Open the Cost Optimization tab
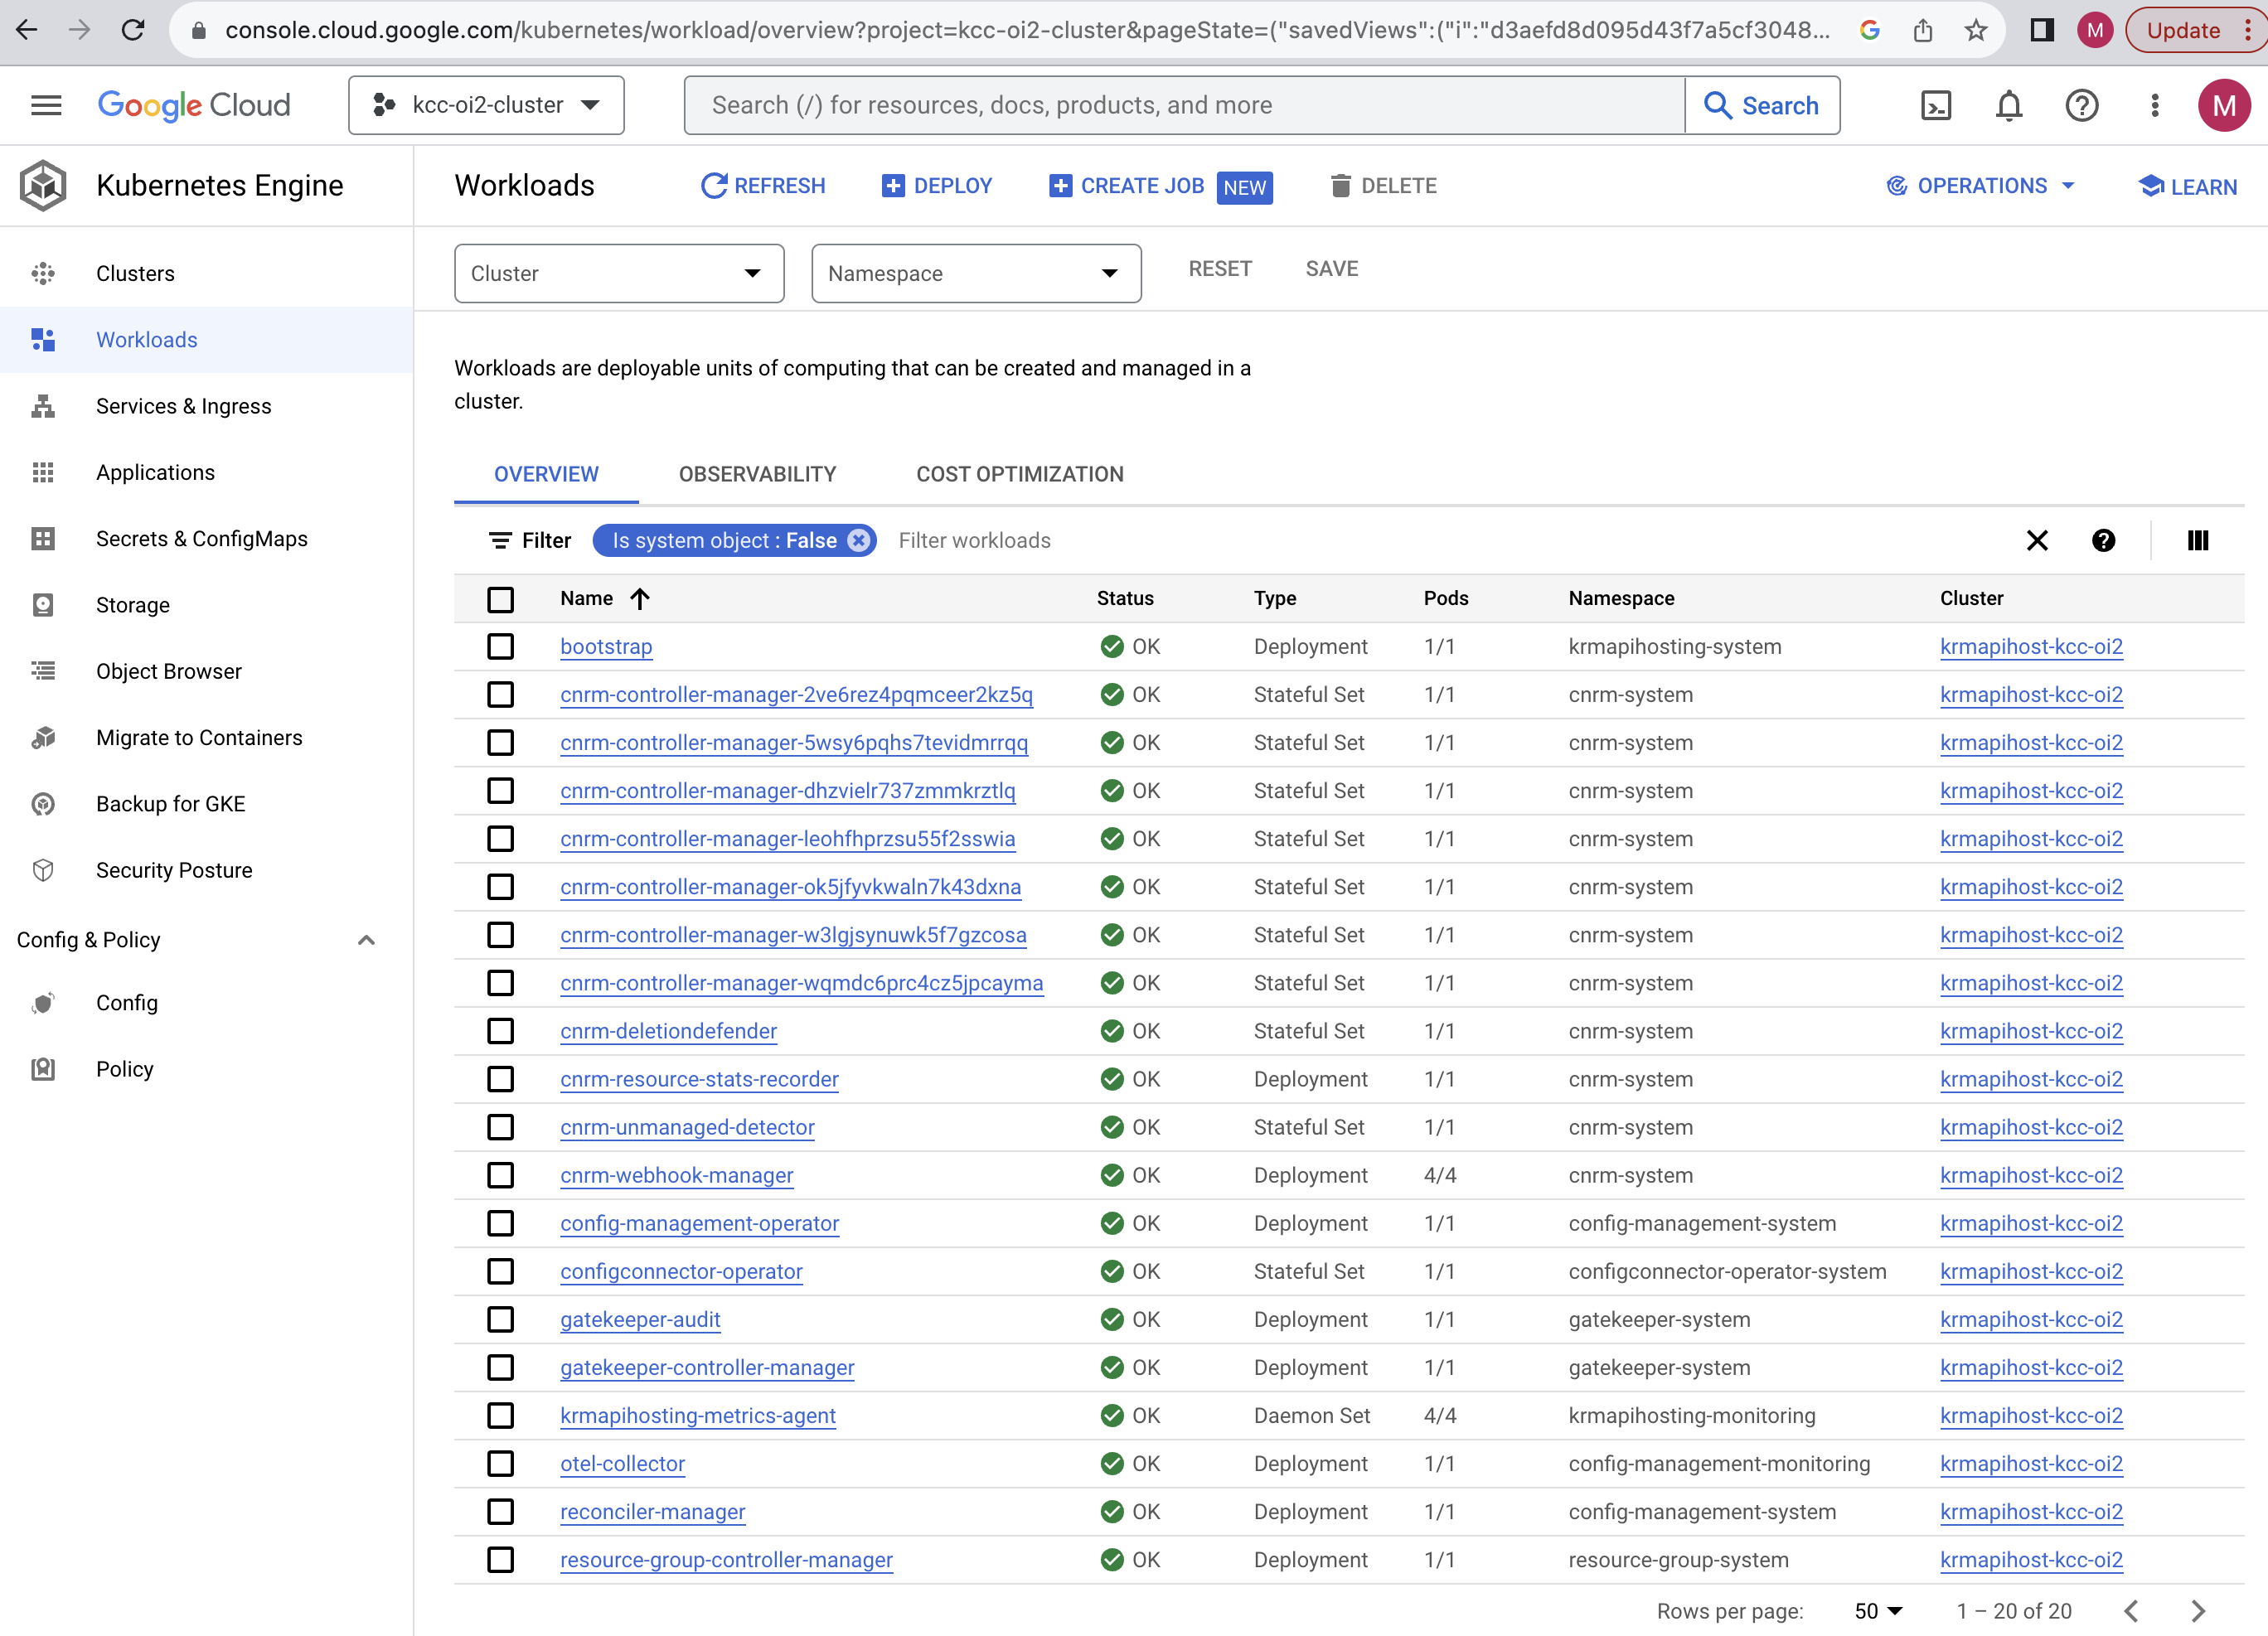Viewport: 2268px width, 1636px height. pos(1019,473)
